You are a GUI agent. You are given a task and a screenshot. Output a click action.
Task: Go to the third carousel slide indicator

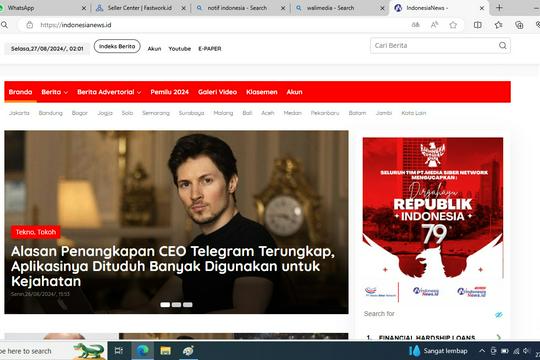(x=188, y=305)
